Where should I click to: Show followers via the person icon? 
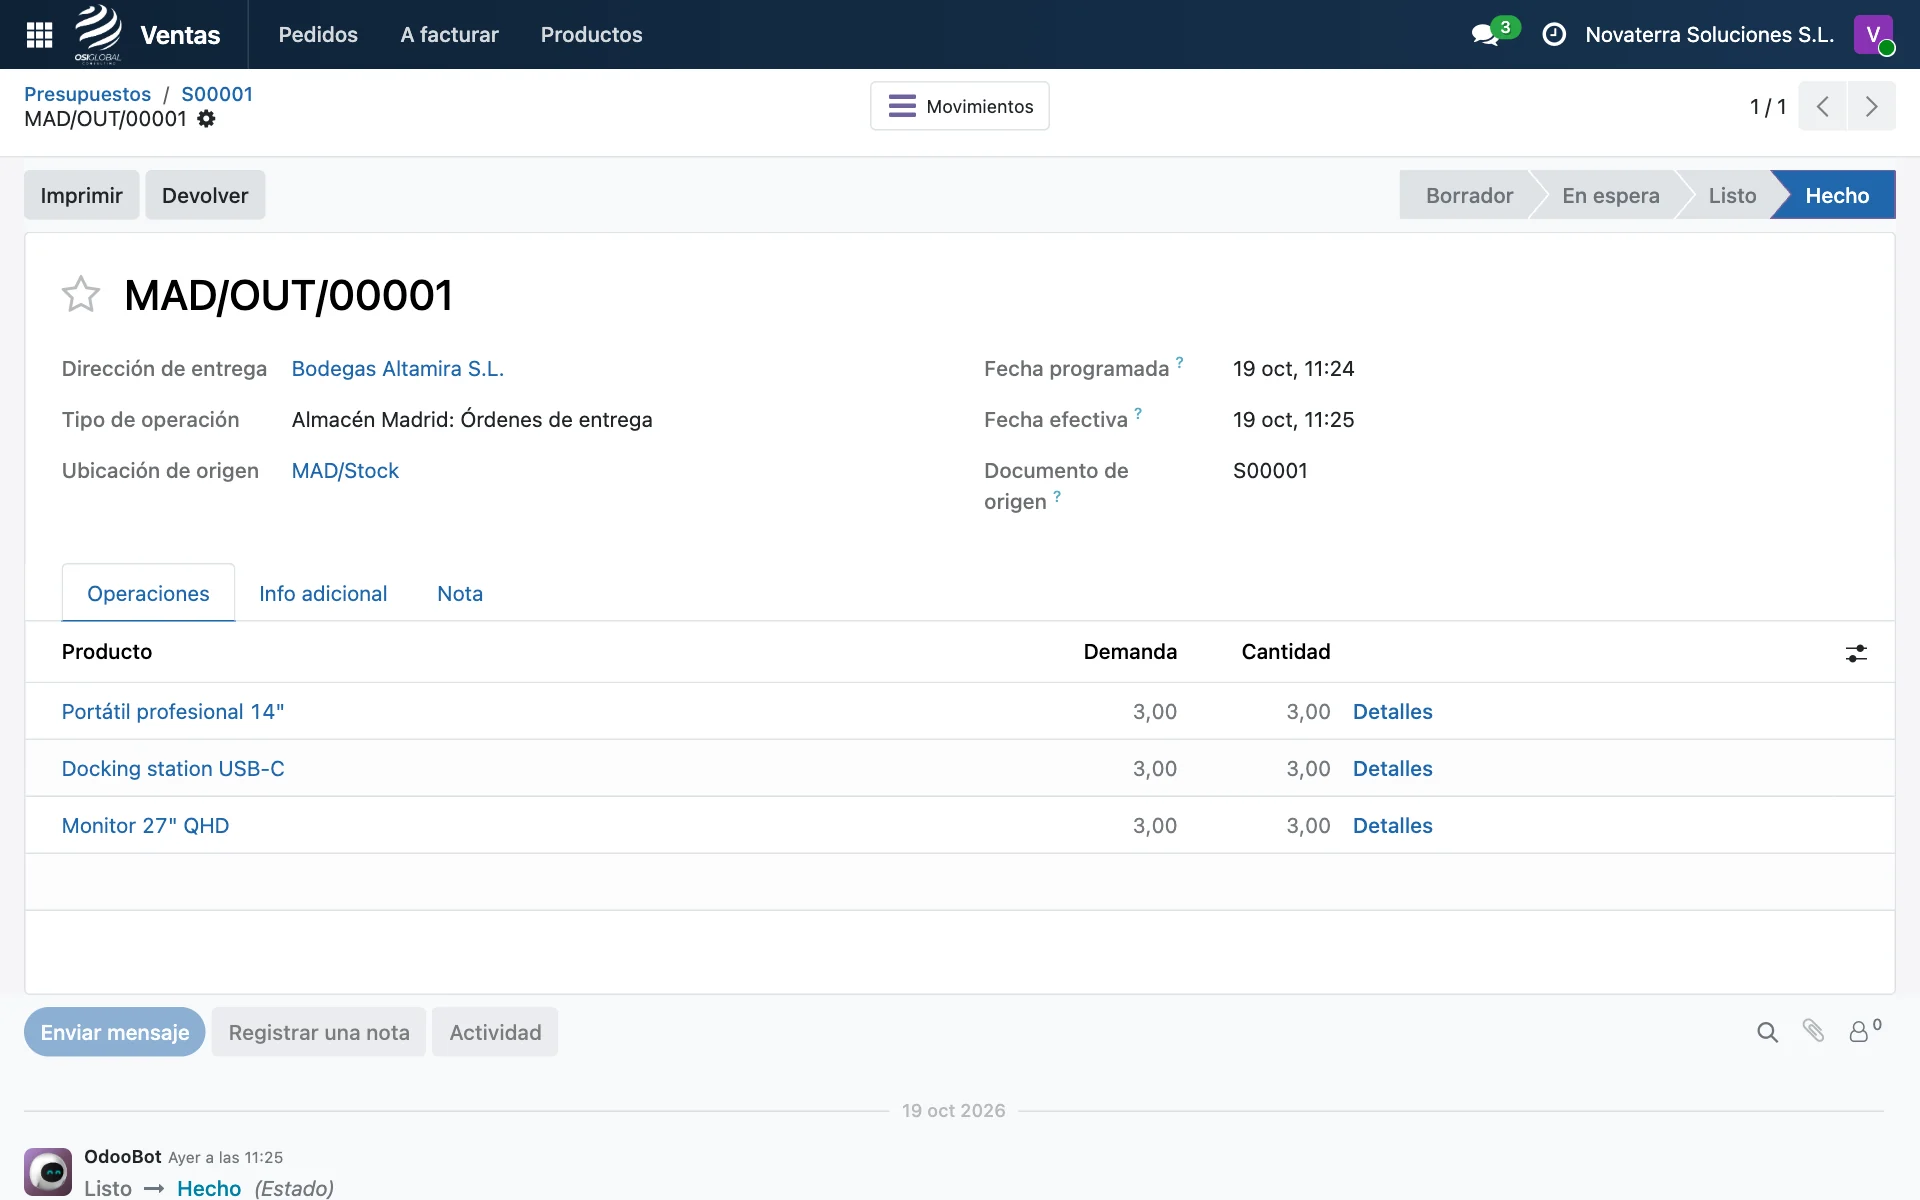click(1864, 1030)
